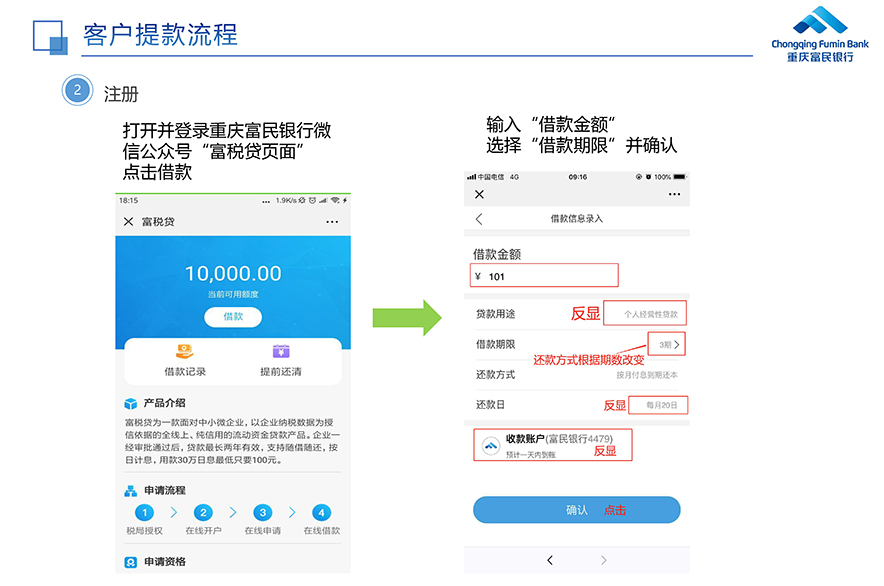Close the 富税贷 page with X

(129, 222)
